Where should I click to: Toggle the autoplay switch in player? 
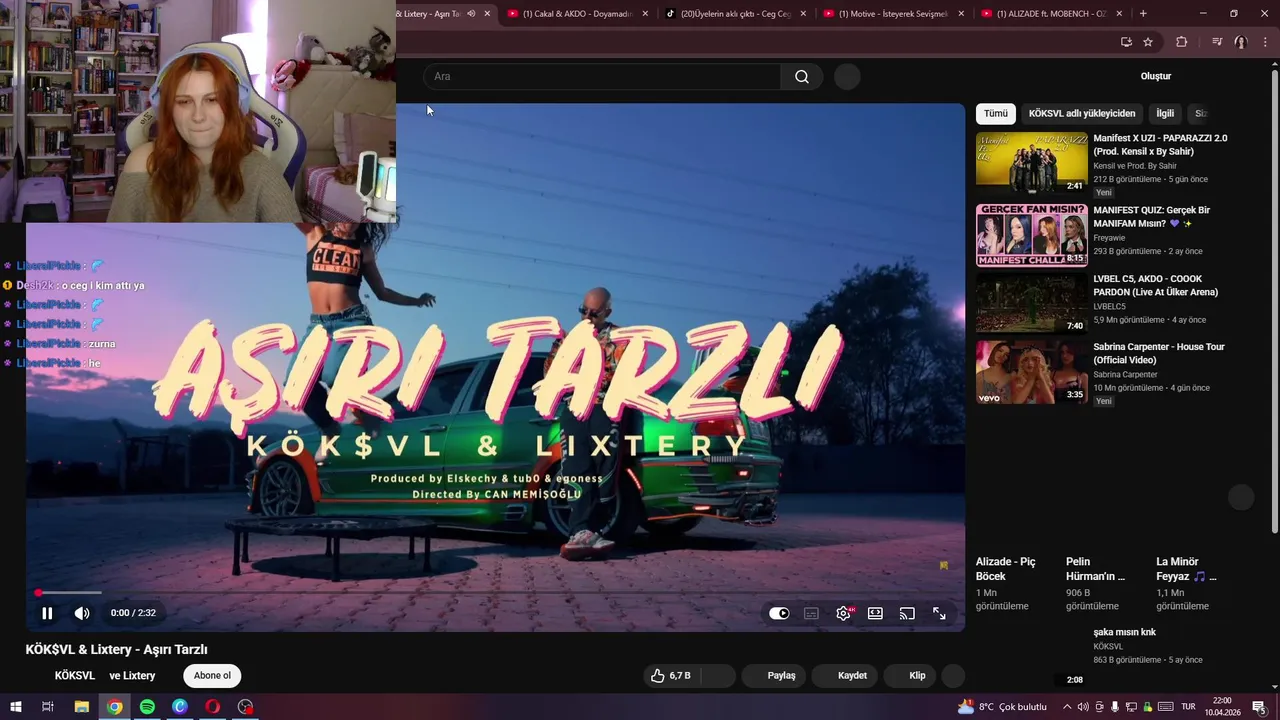click(779, 613)
